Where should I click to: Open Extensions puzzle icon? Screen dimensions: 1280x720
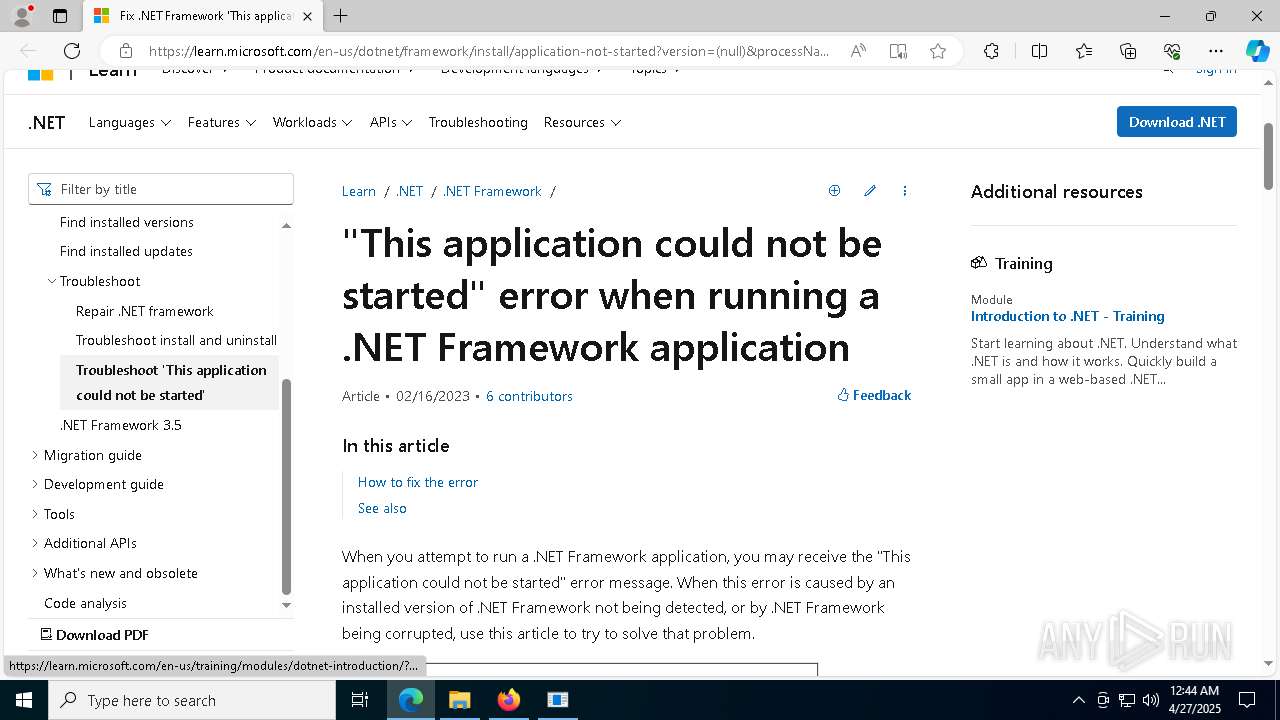coord(991,51)
